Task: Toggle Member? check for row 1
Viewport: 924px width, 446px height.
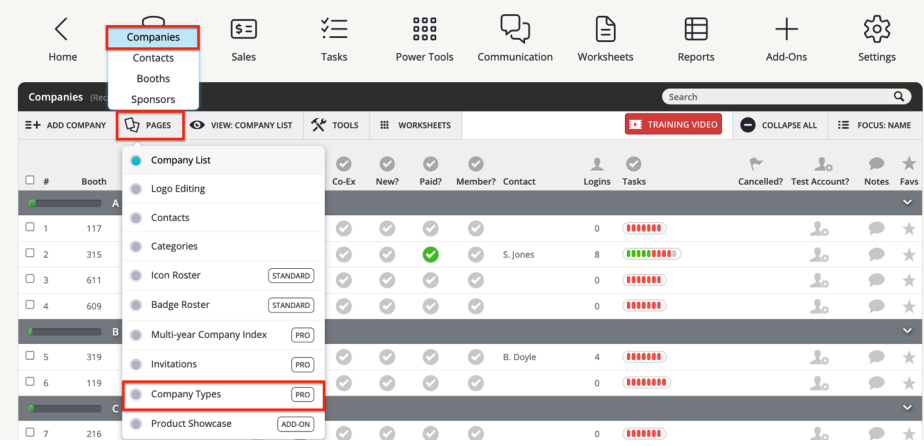Action: click(x=476, y=229)
